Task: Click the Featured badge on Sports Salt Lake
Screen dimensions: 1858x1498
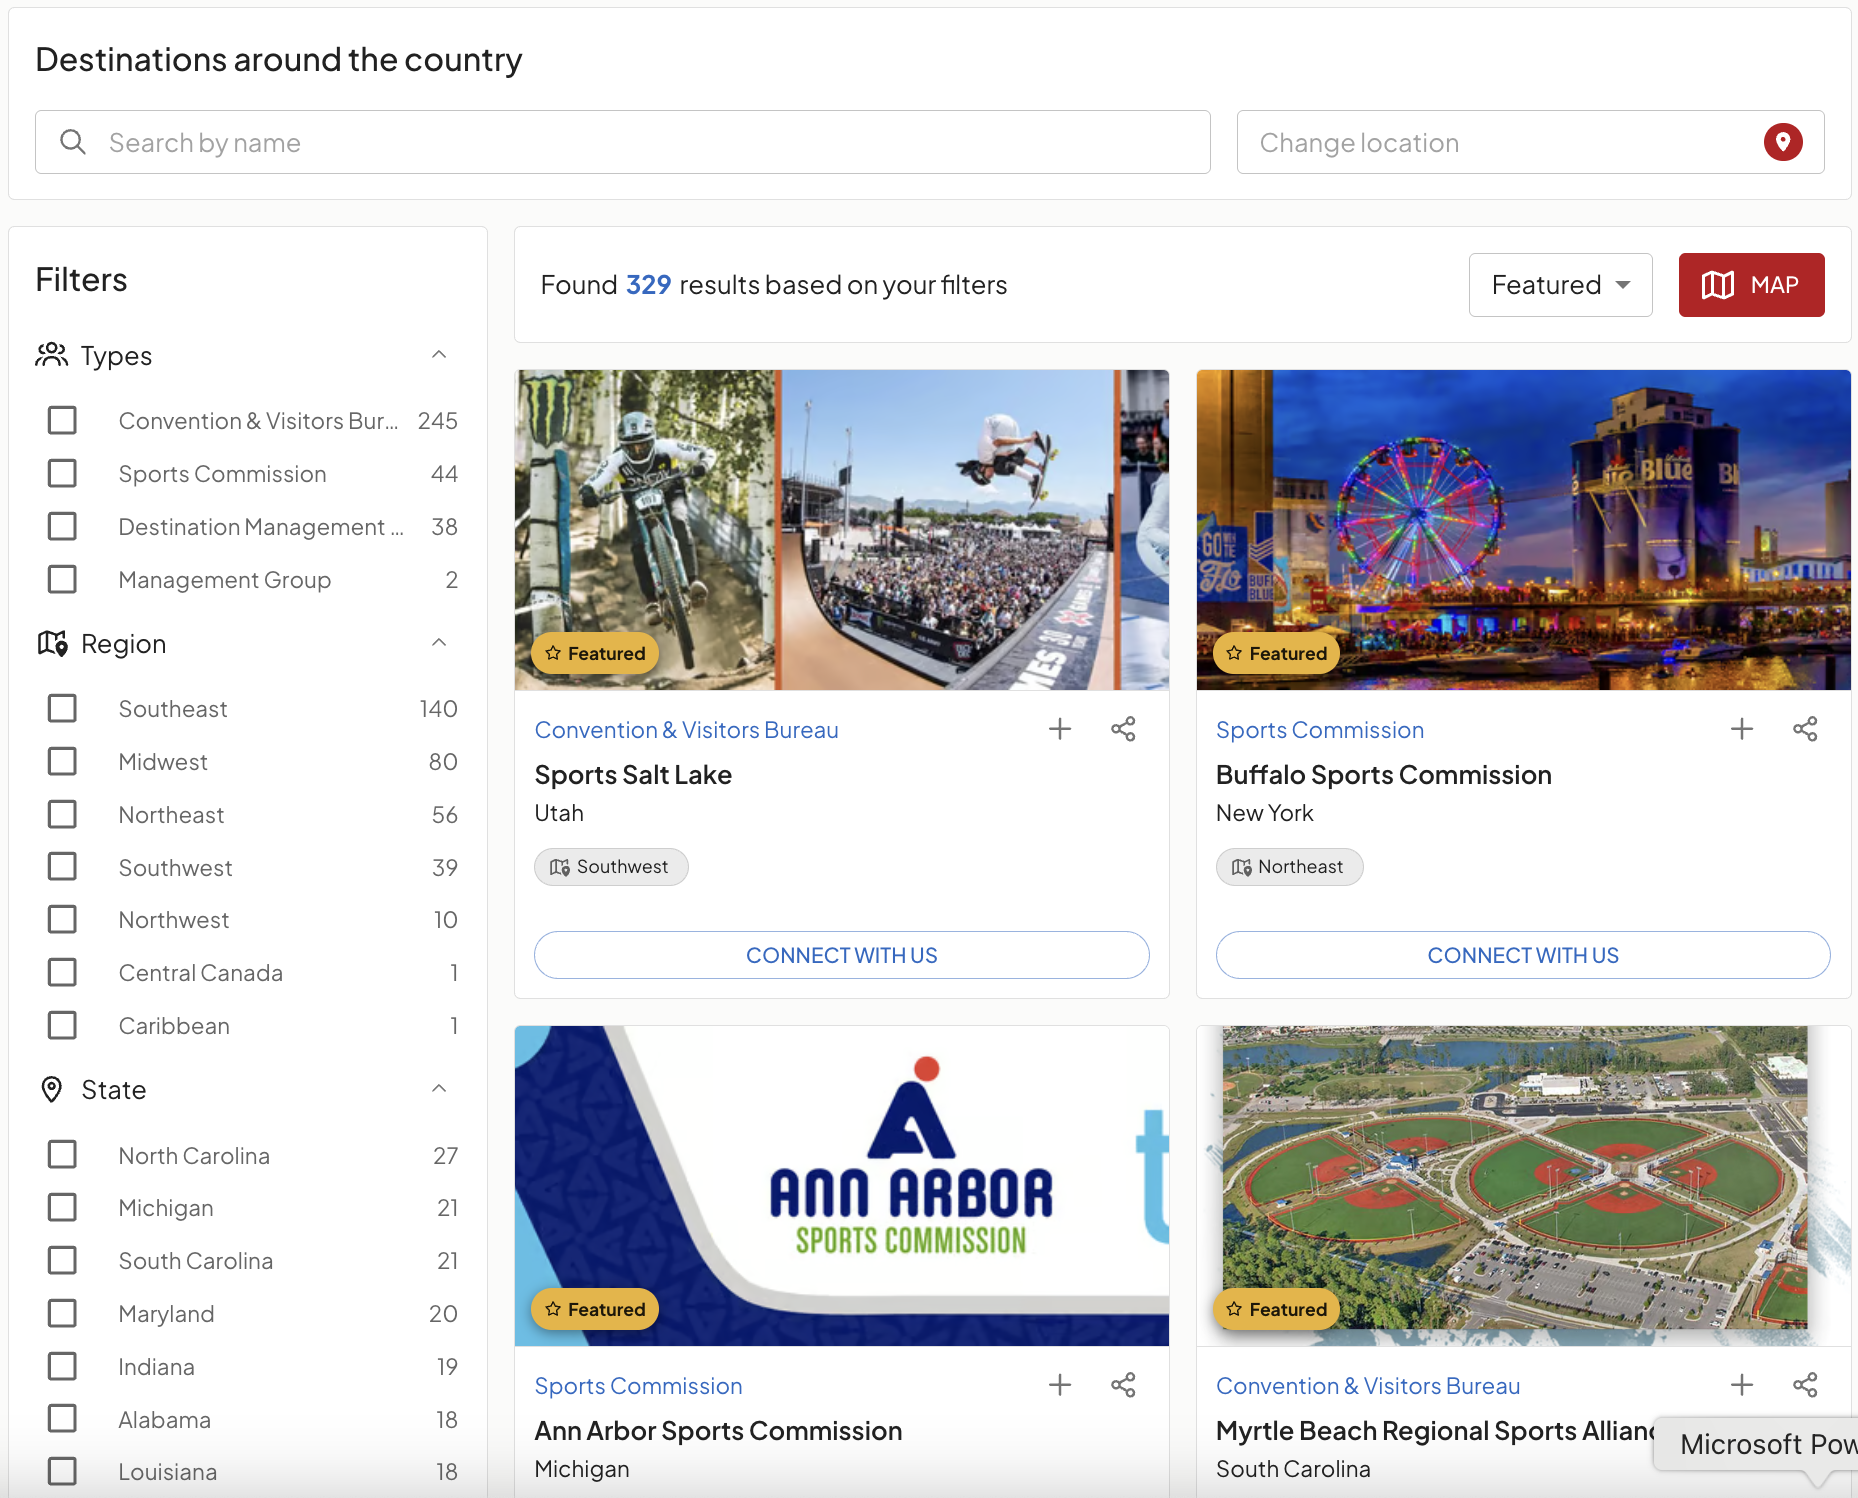Action: [595, 653]
